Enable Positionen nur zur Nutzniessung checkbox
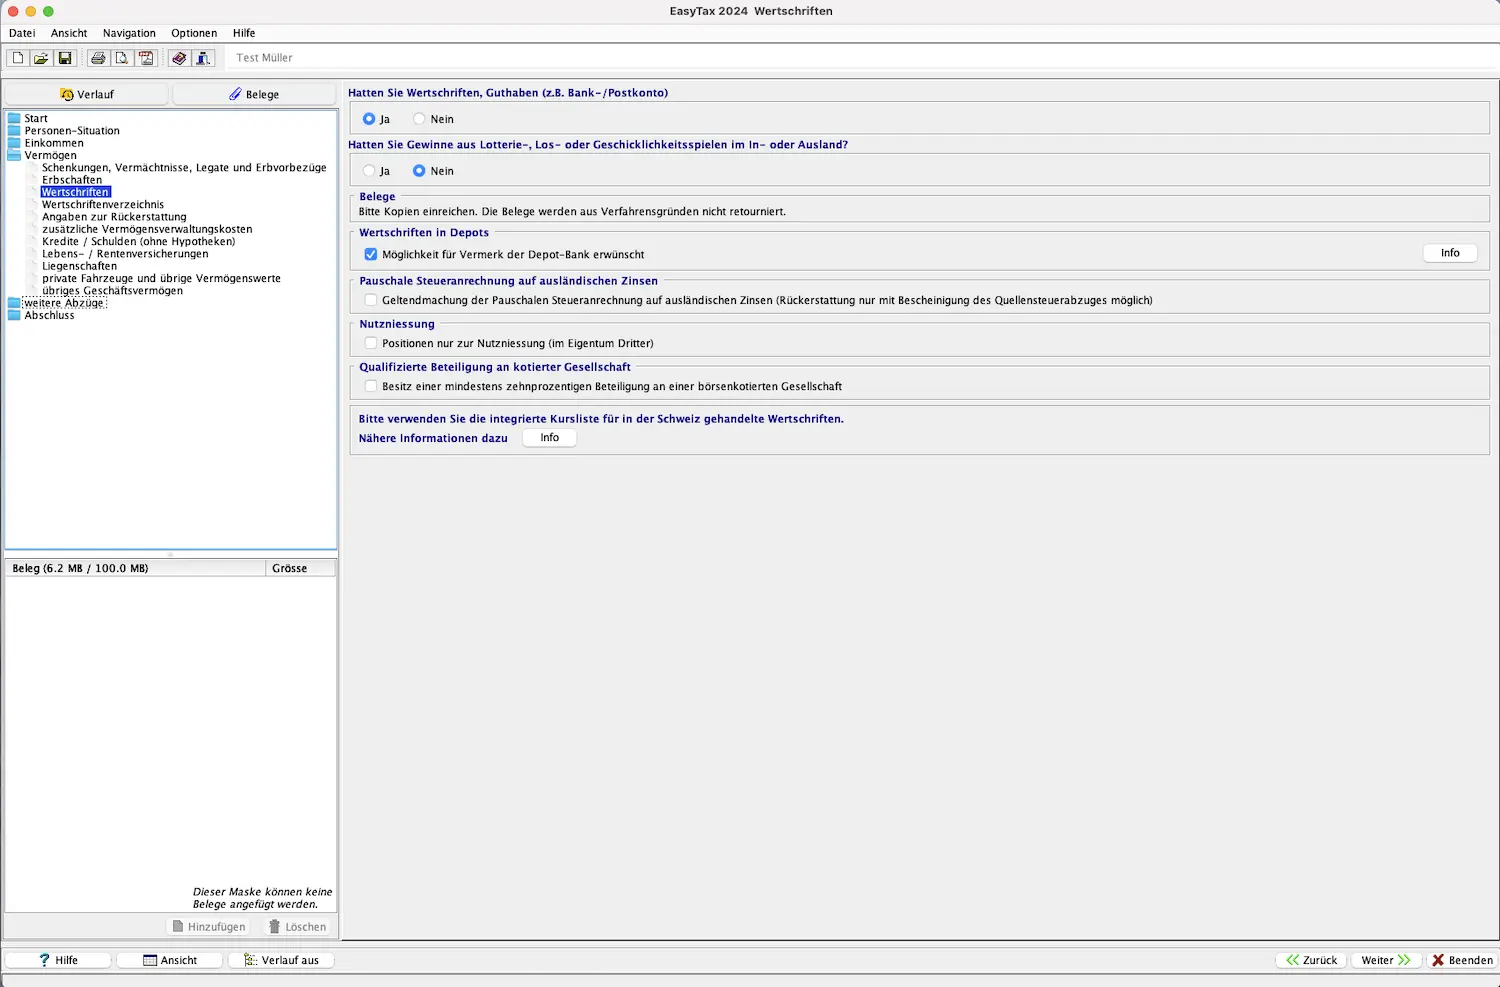 [371, 343]
